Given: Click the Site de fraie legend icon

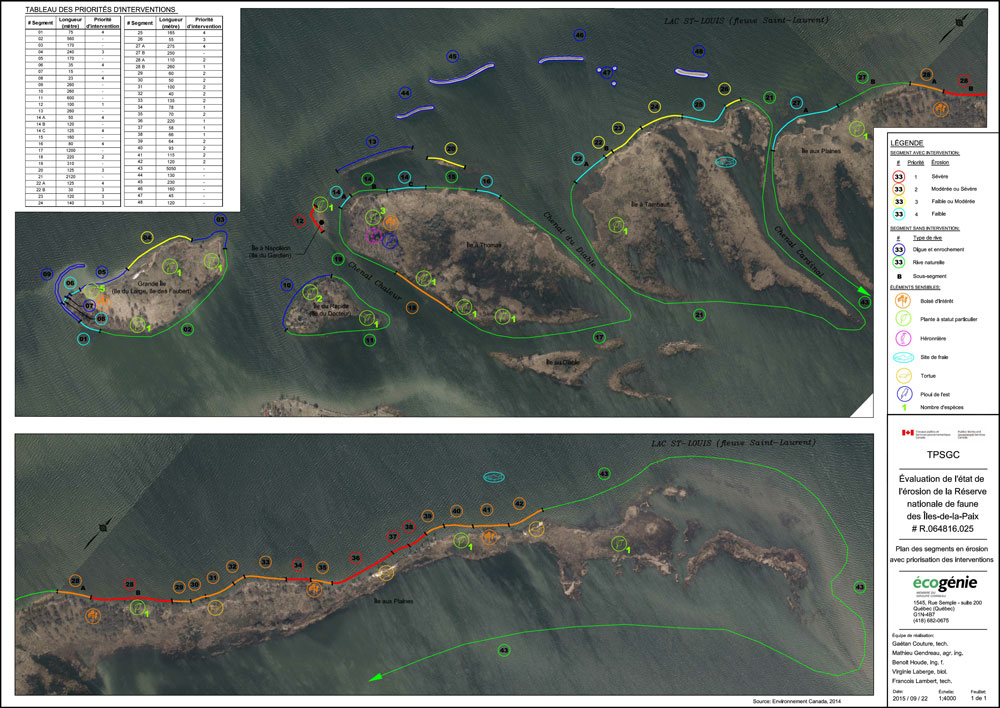Looking at the screenshot, I should coord(903,357).
